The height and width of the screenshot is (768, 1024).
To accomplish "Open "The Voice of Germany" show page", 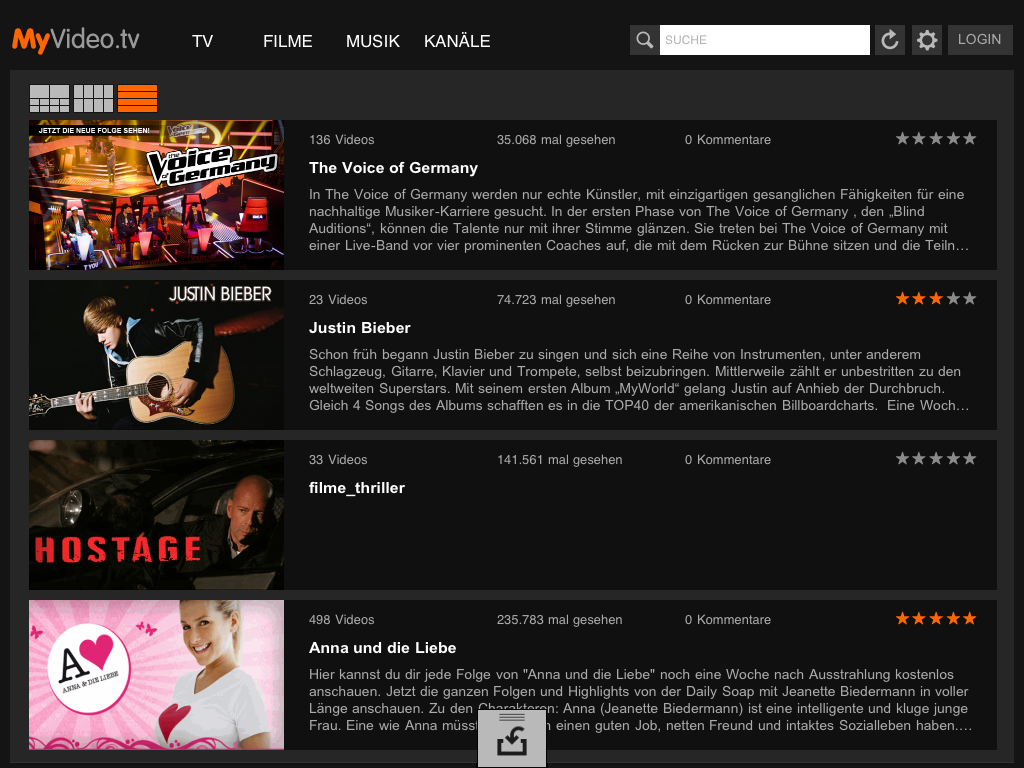I will 393,168.
